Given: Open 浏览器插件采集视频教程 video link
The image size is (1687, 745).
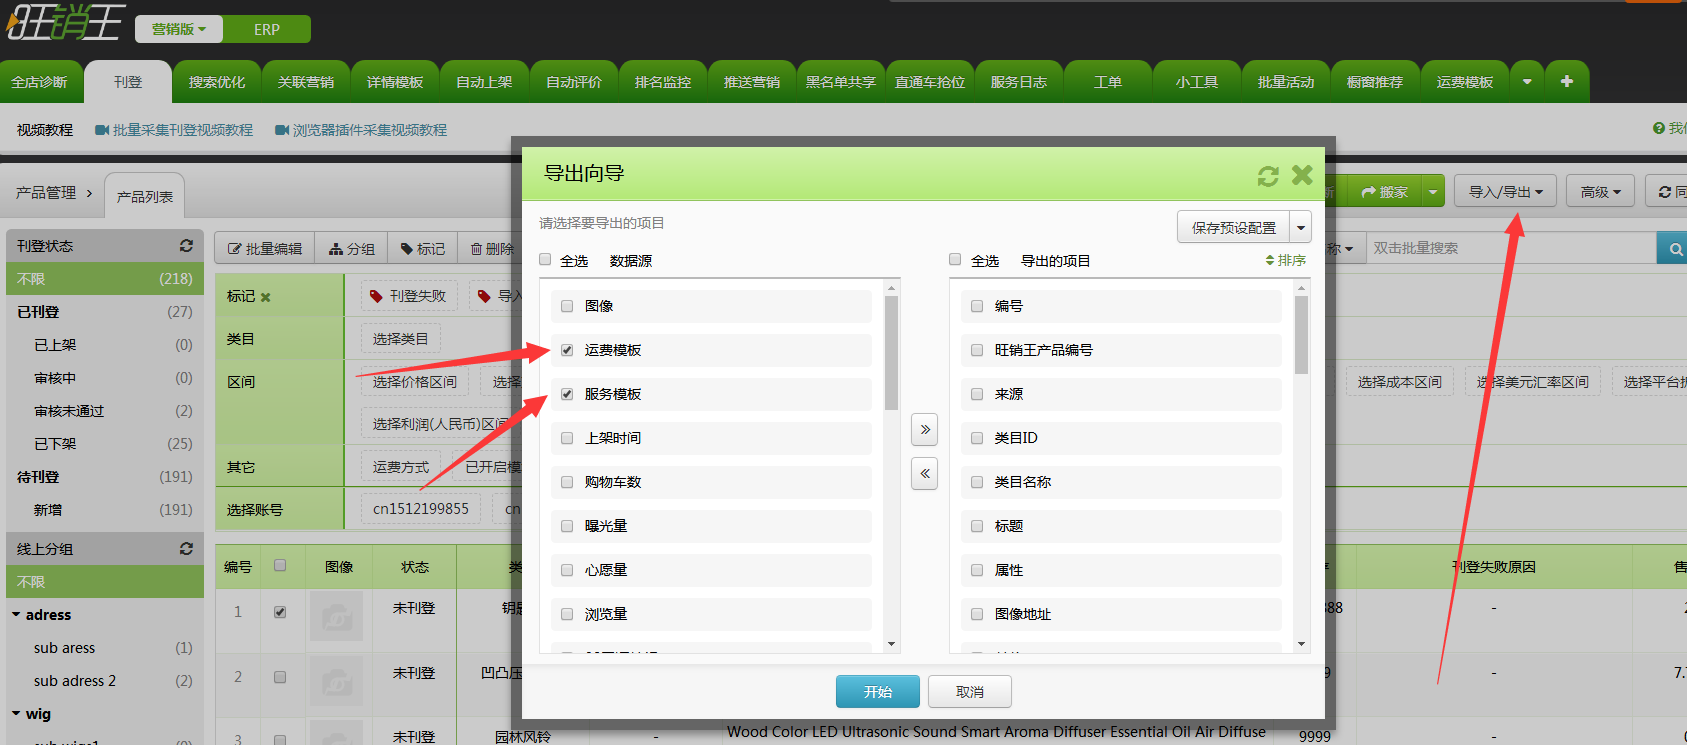Looking at the screenshot, I should tap(361, 130).
